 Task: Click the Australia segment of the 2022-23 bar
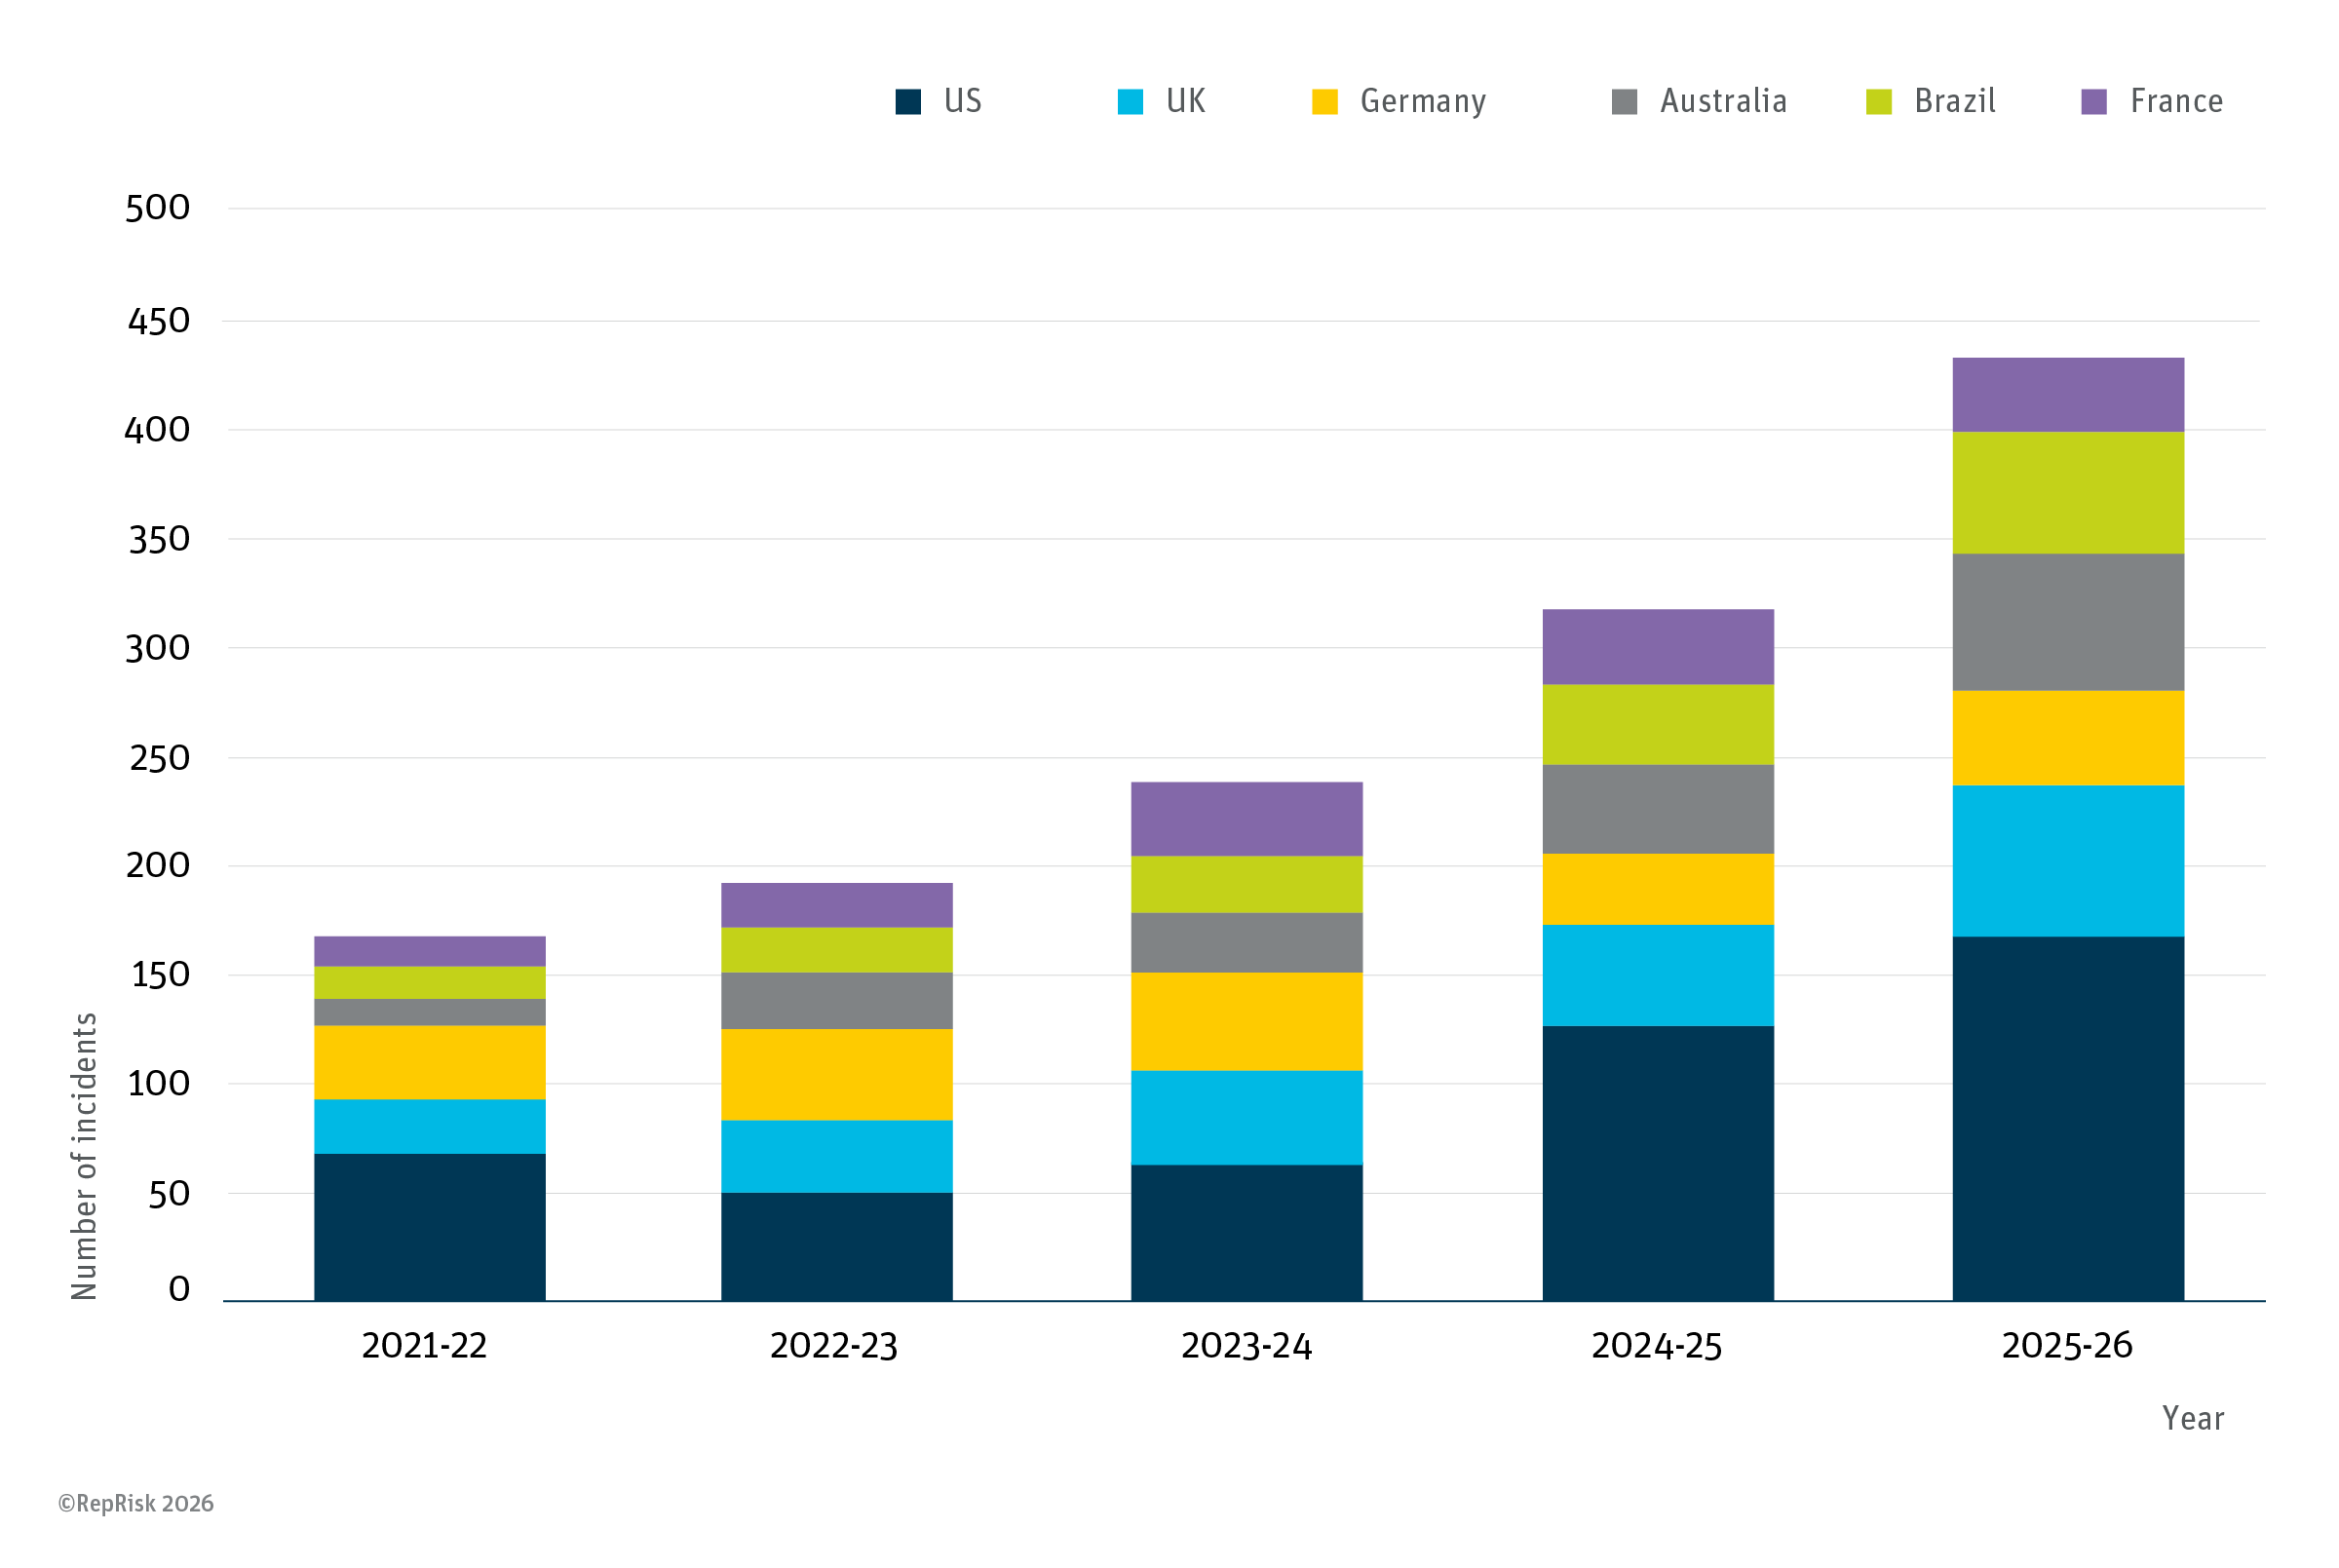[x=837, y=1001]
